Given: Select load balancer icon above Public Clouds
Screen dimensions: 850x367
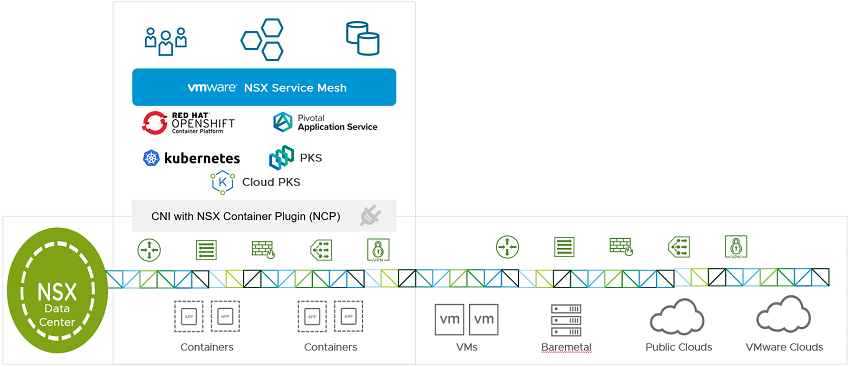Looking at the screenshot, I should click(679, 247).
